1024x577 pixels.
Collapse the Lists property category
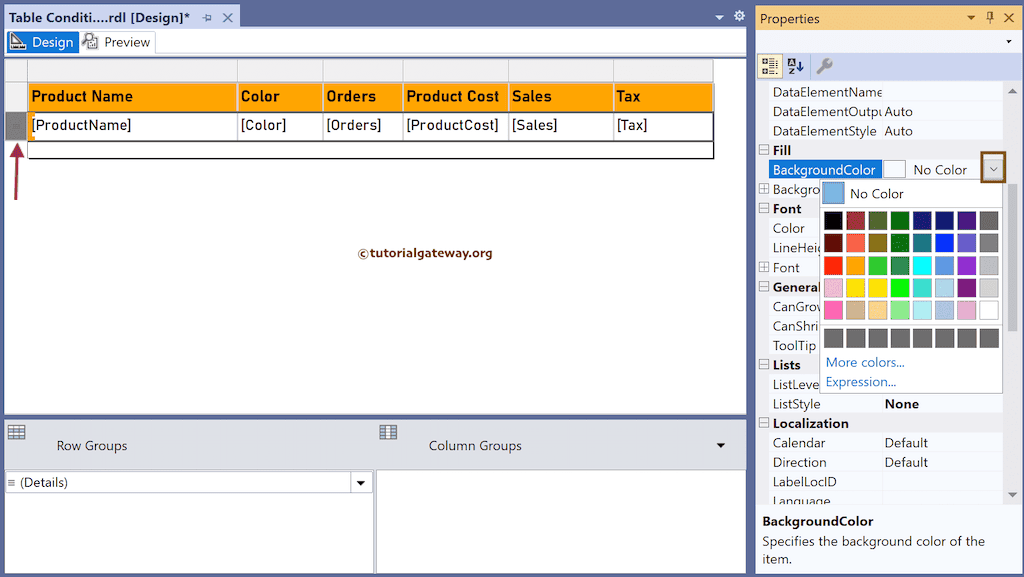click(763, 364)
